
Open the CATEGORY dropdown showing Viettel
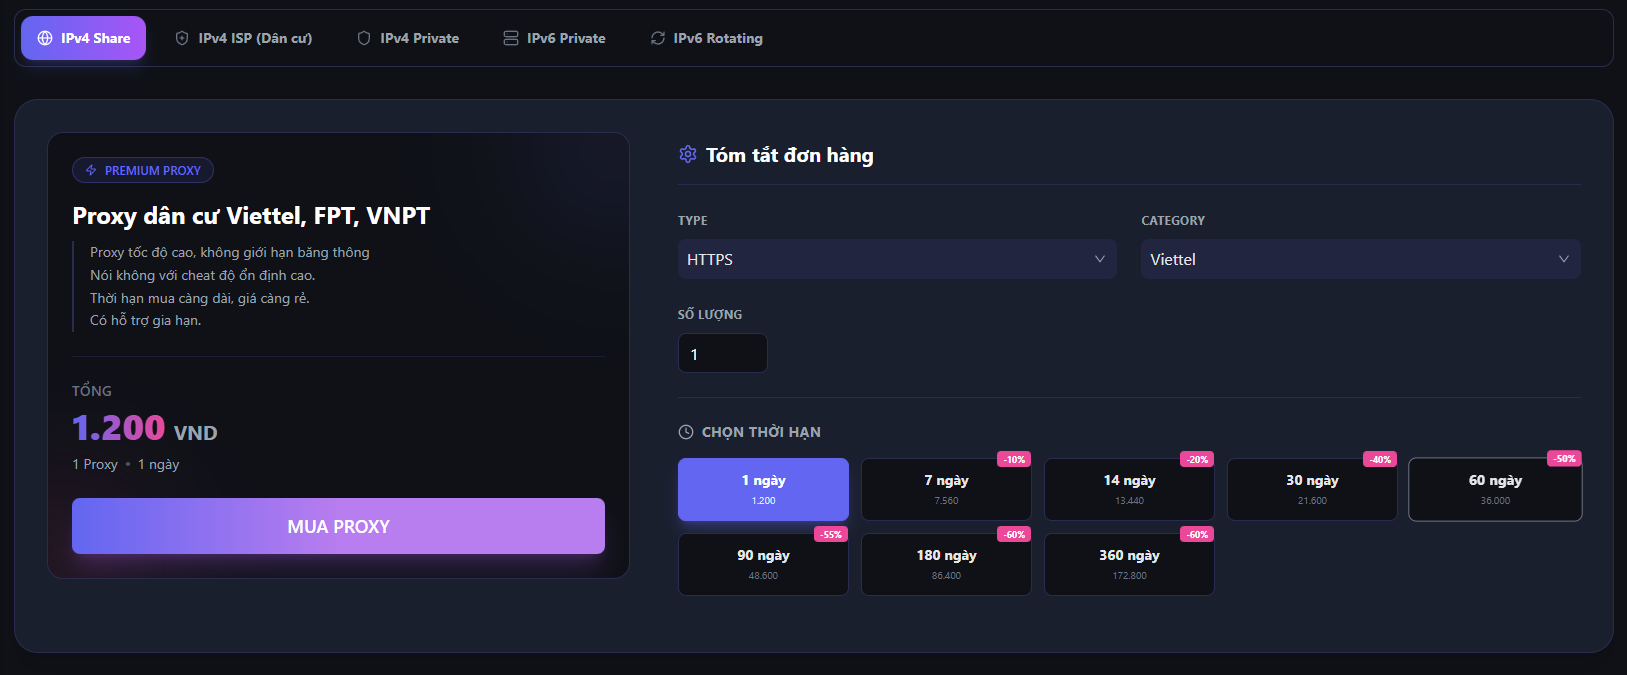click(1361, 259)
